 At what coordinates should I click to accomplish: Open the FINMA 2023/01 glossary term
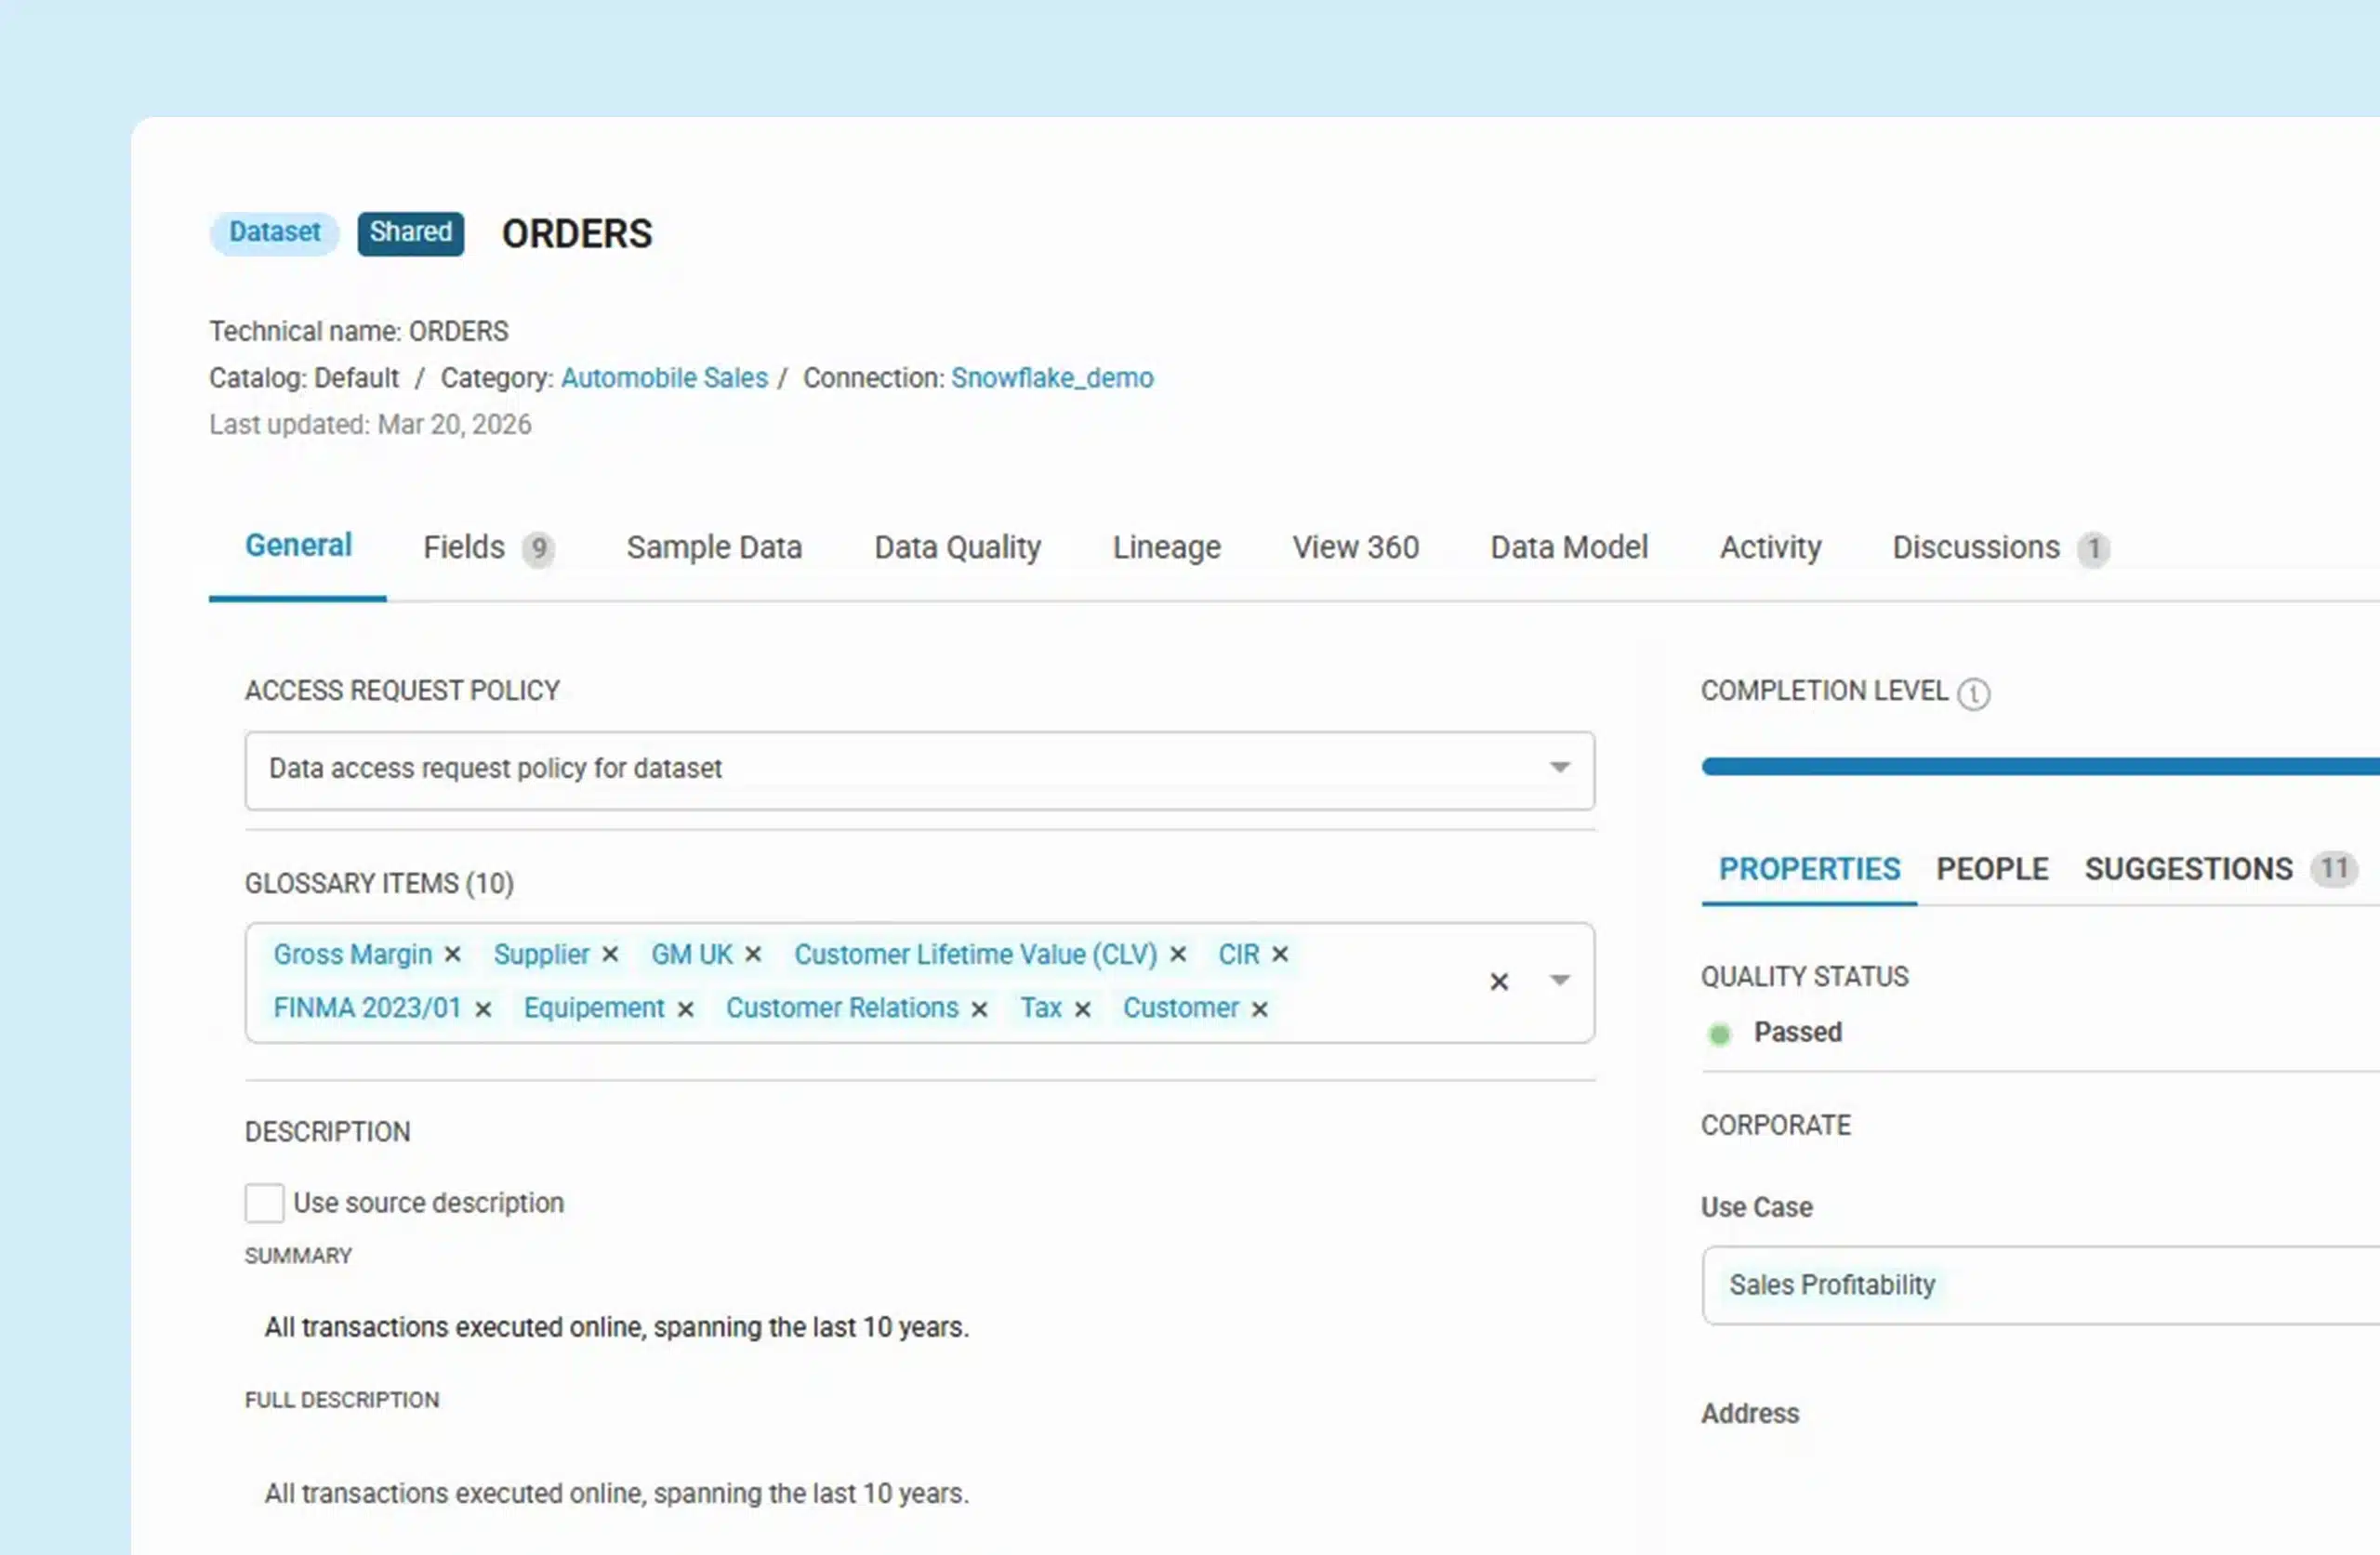pyautogui.click(x=367, y=1008)
